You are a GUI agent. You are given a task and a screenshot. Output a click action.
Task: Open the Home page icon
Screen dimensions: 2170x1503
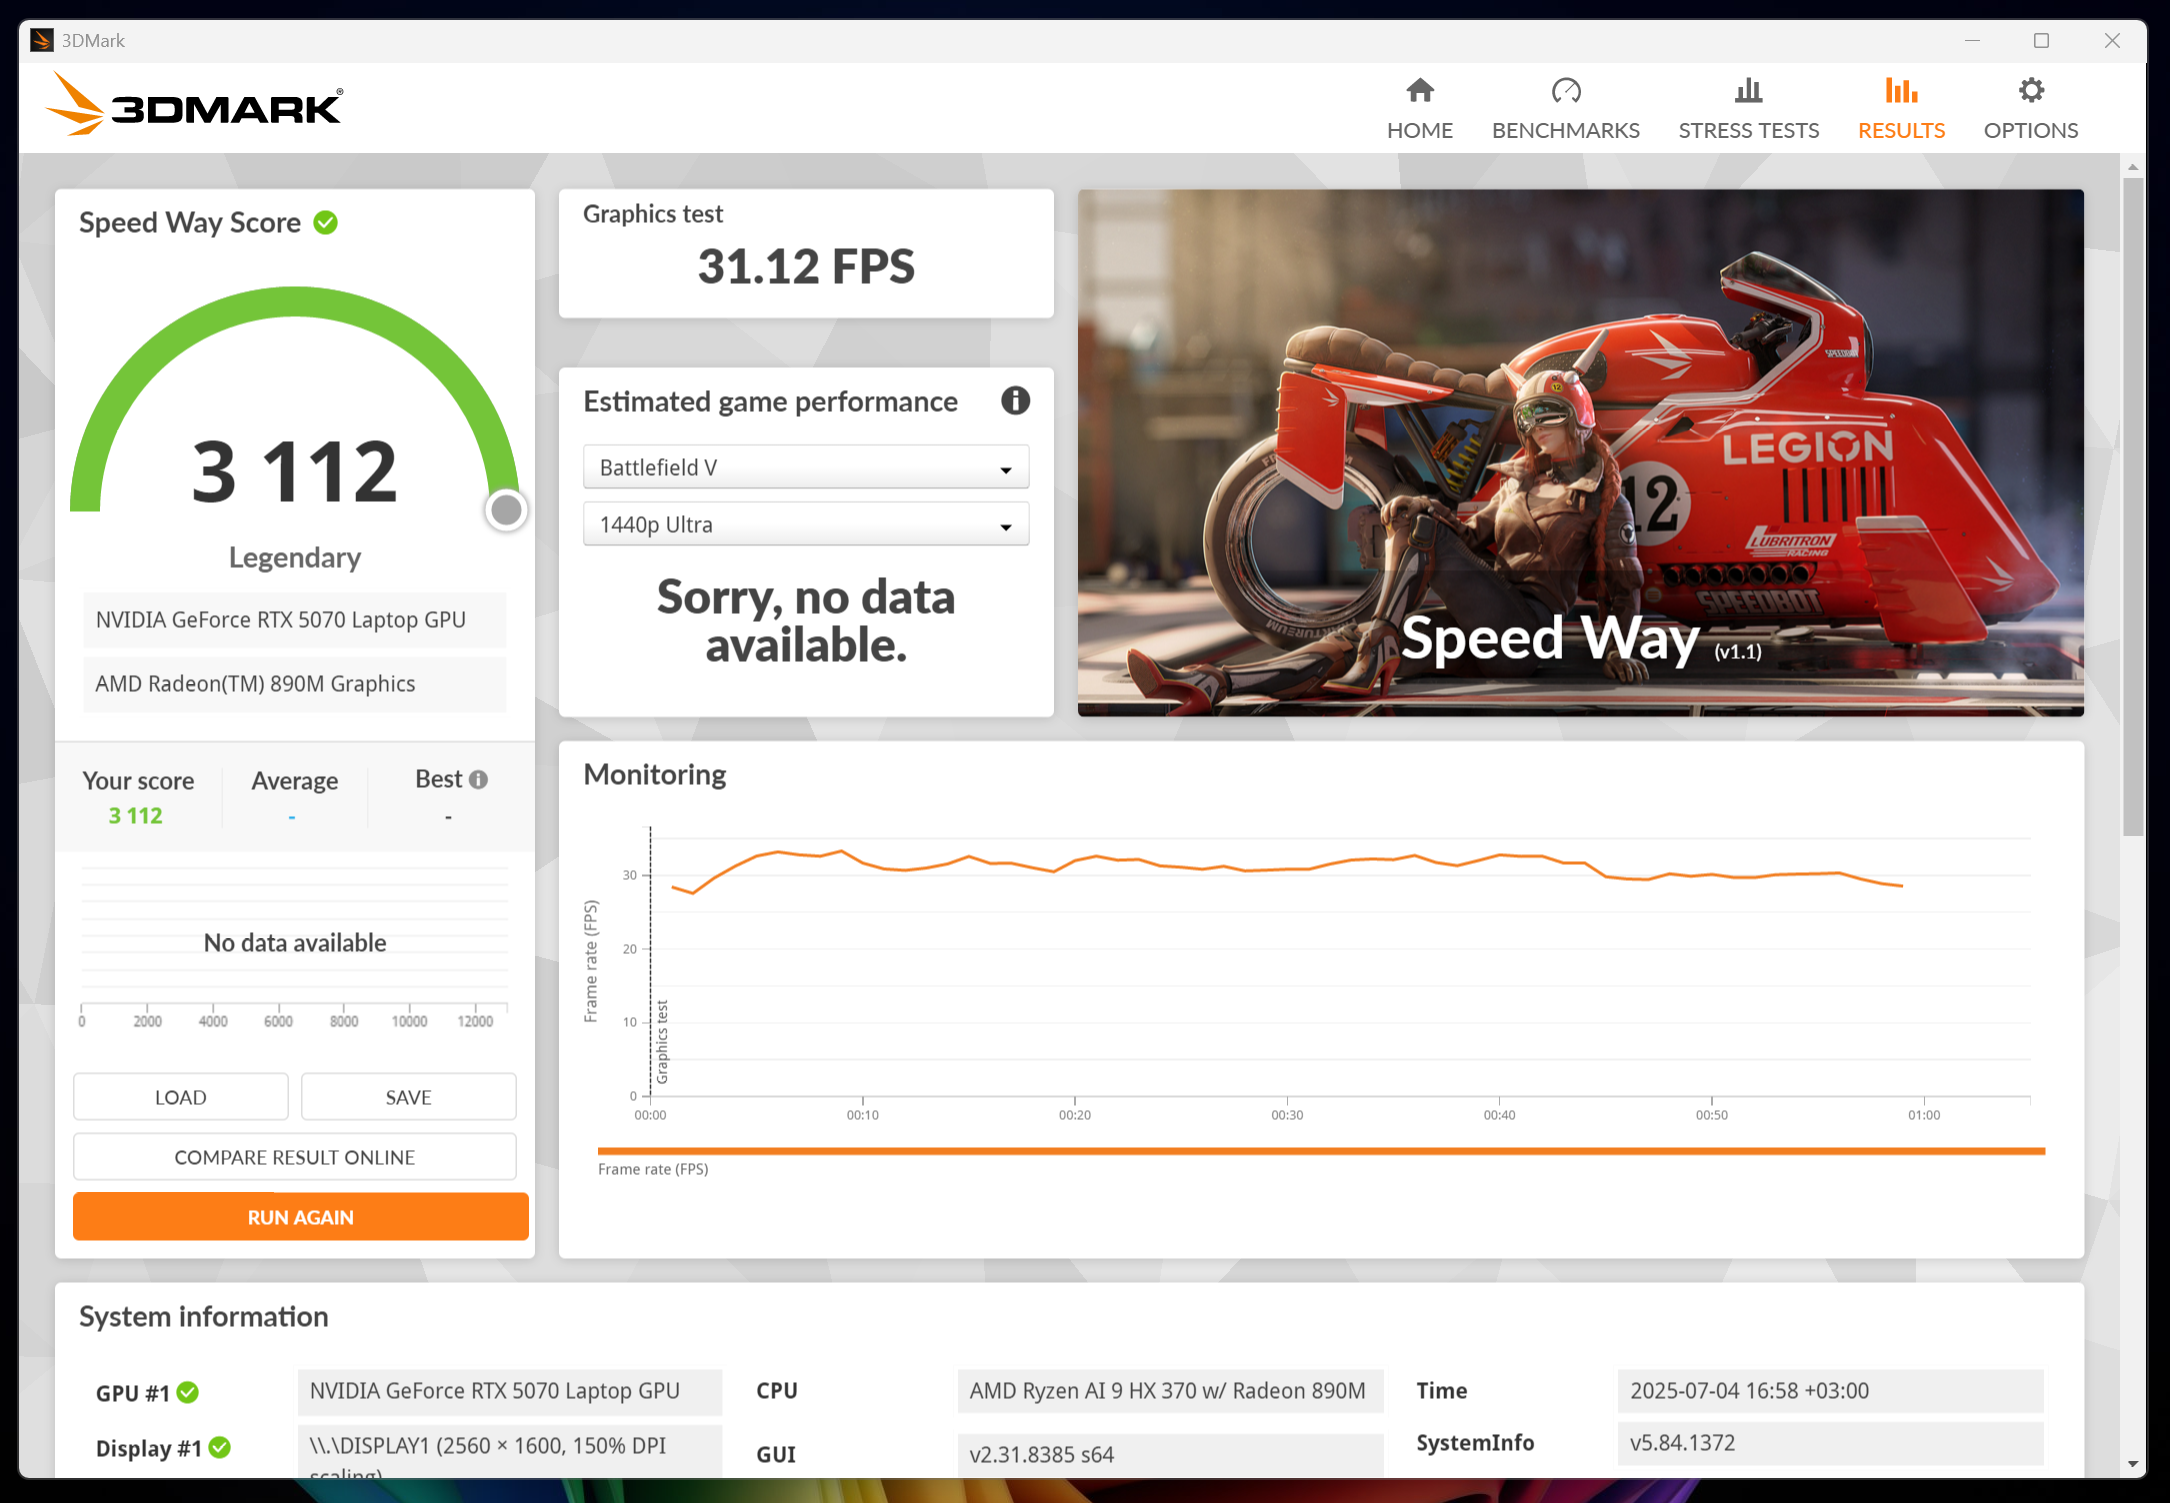[x=1419, y=91]
